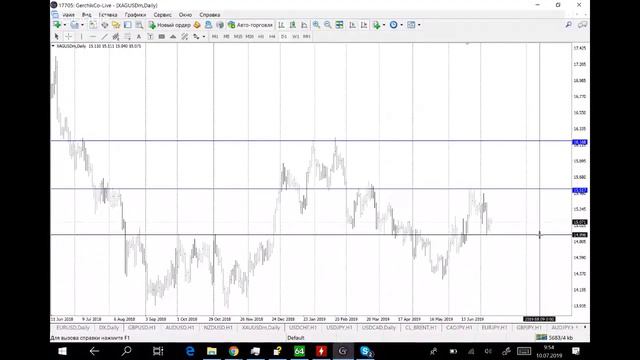This screenshot has height=360, width=640.
Task: Expand the XAGUSDm,Daily chart title arrow
Action: click(53, 46)
